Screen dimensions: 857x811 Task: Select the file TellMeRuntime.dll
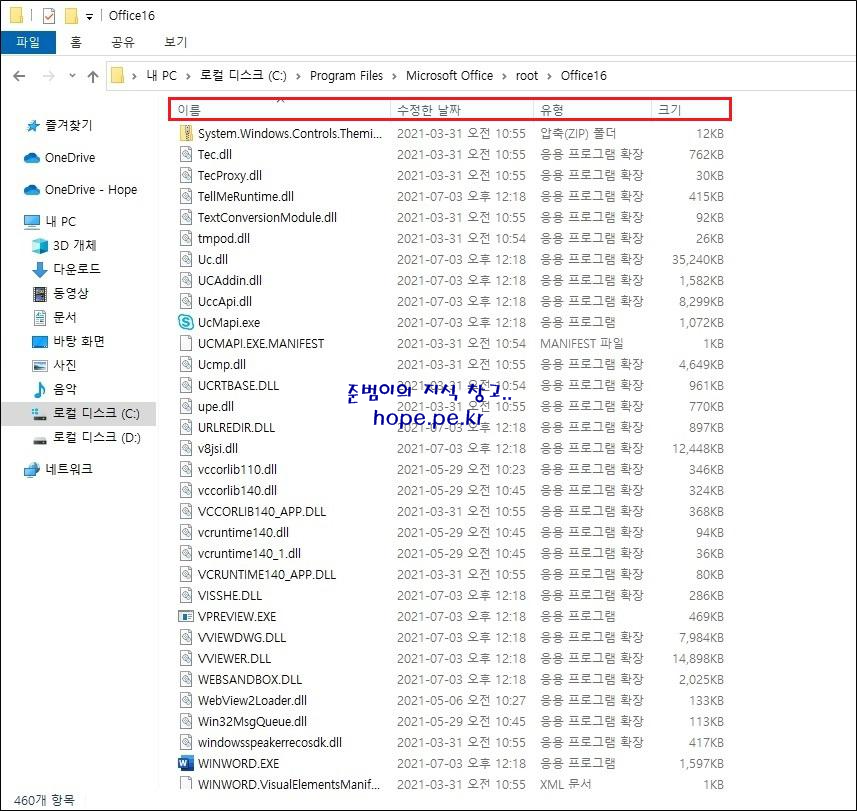point(245,197)
